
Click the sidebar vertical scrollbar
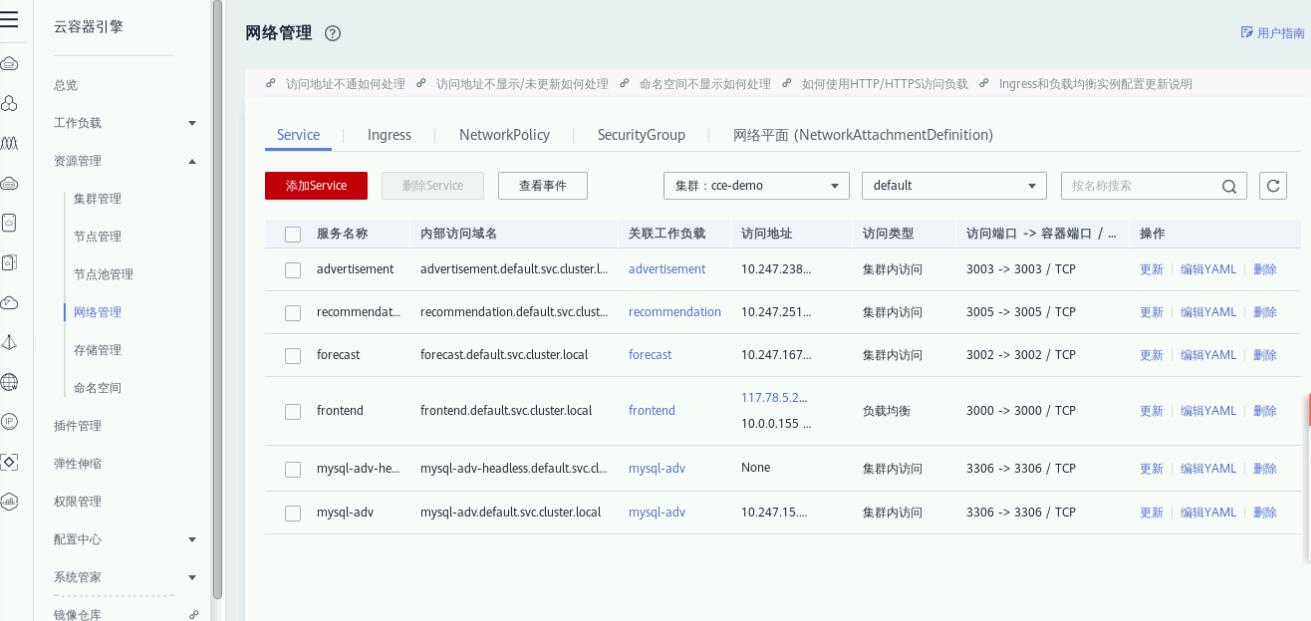point(217,300)
